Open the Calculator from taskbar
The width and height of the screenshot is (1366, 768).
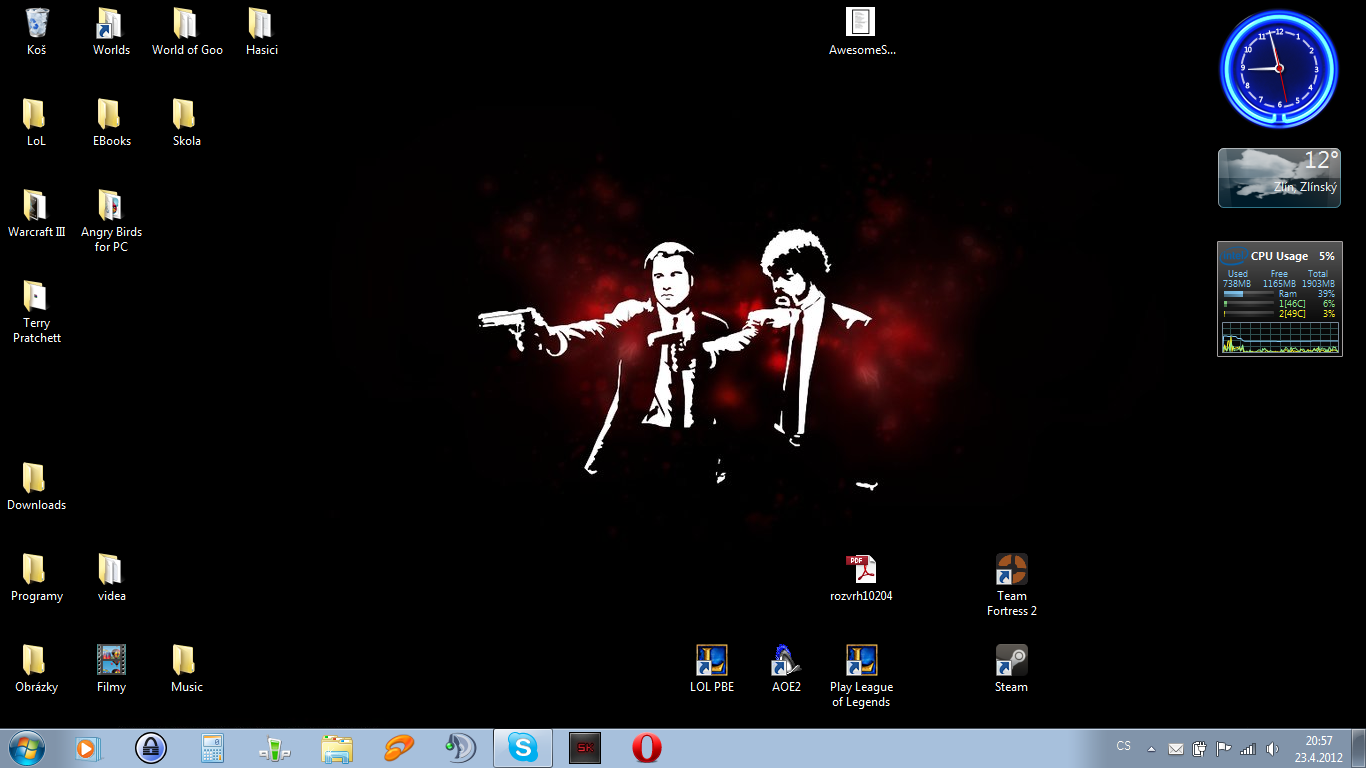[212, 748]
